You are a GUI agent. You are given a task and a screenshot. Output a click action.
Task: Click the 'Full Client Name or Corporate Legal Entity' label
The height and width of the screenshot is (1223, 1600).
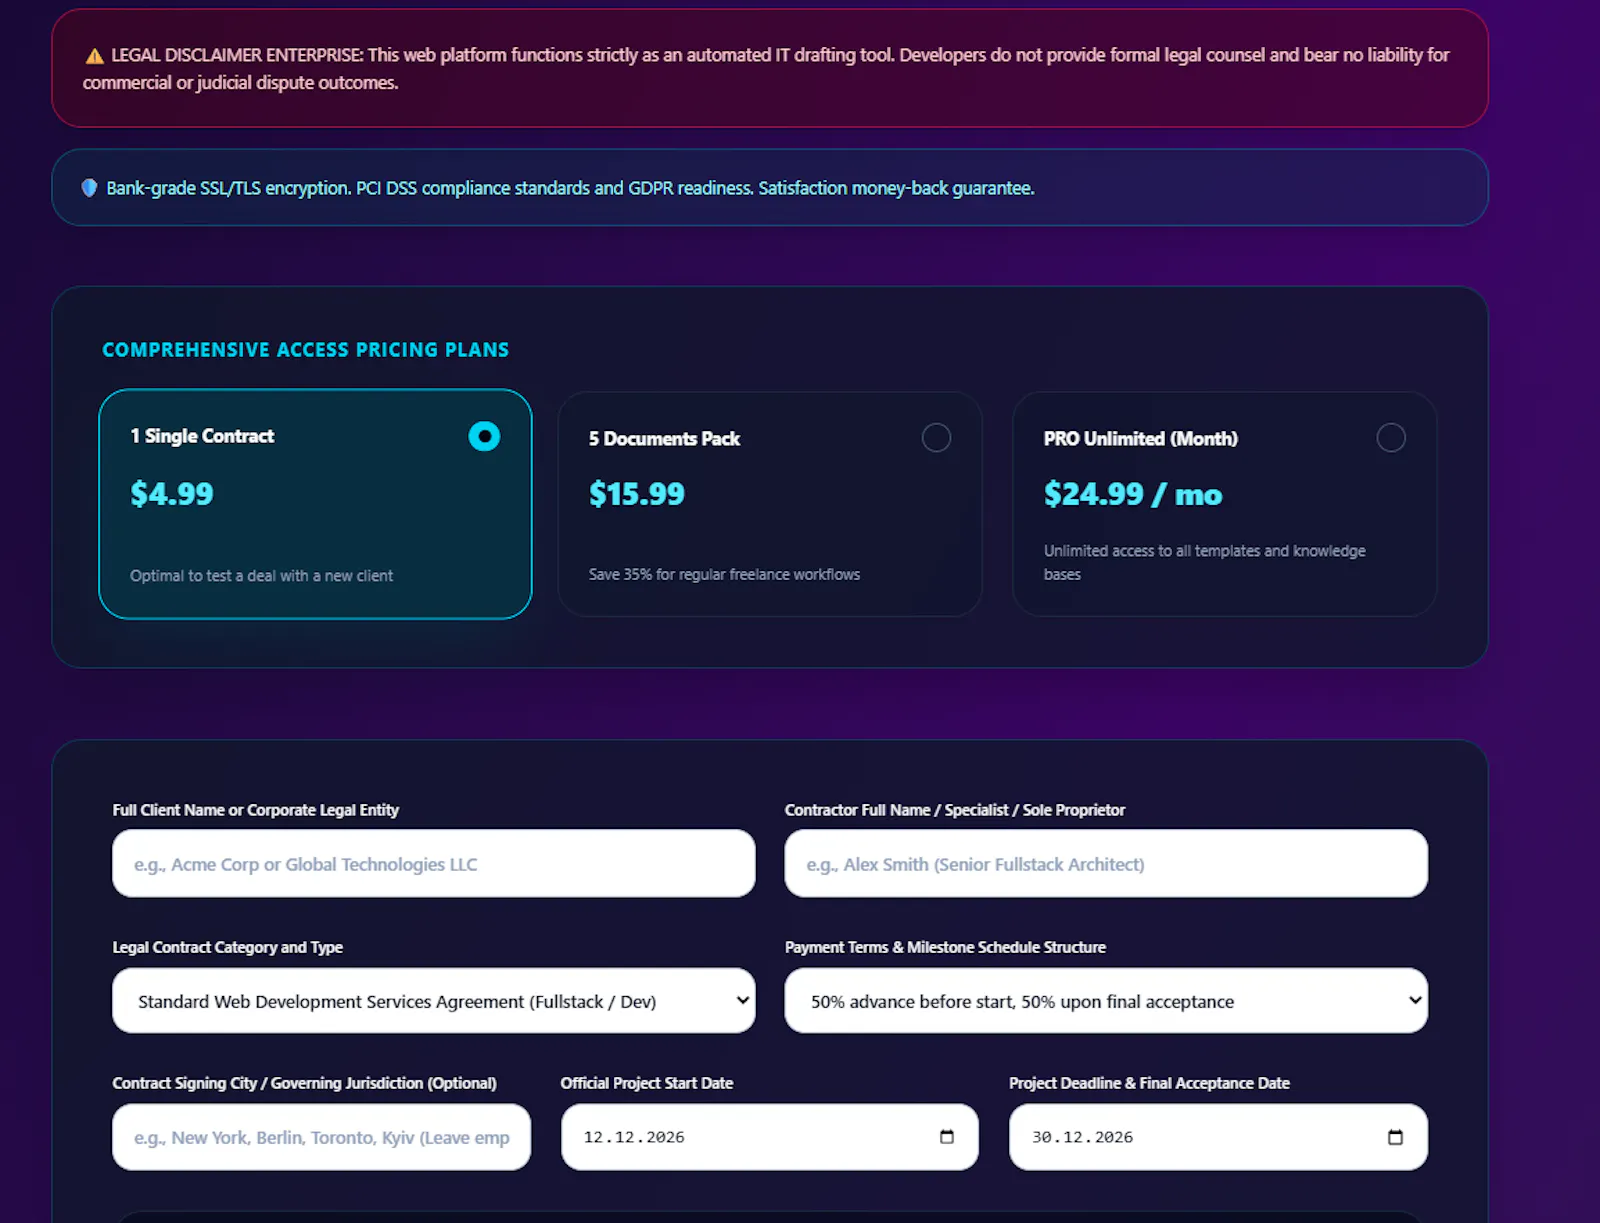click(x=255, y=810)
